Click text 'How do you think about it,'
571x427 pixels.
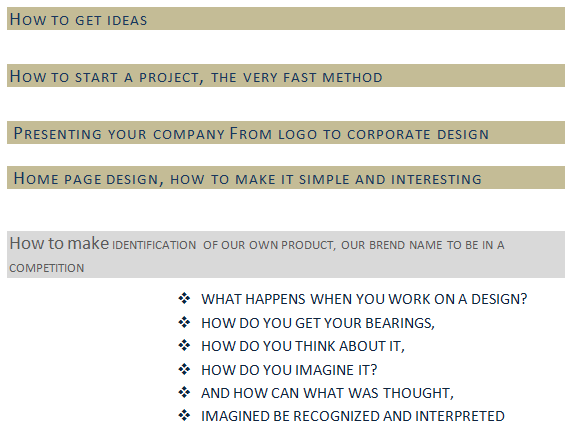point(303,346)
